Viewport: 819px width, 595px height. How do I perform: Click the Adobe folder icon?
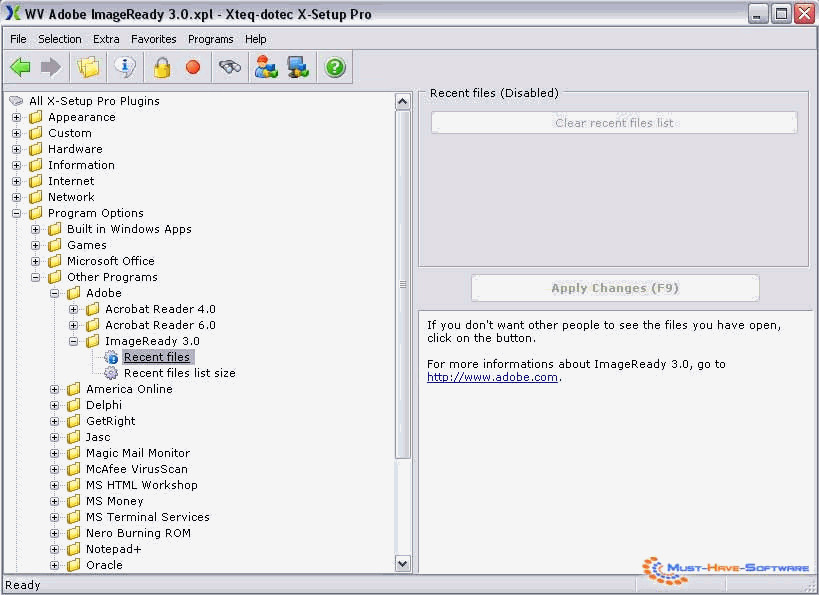tap(74, 293)
